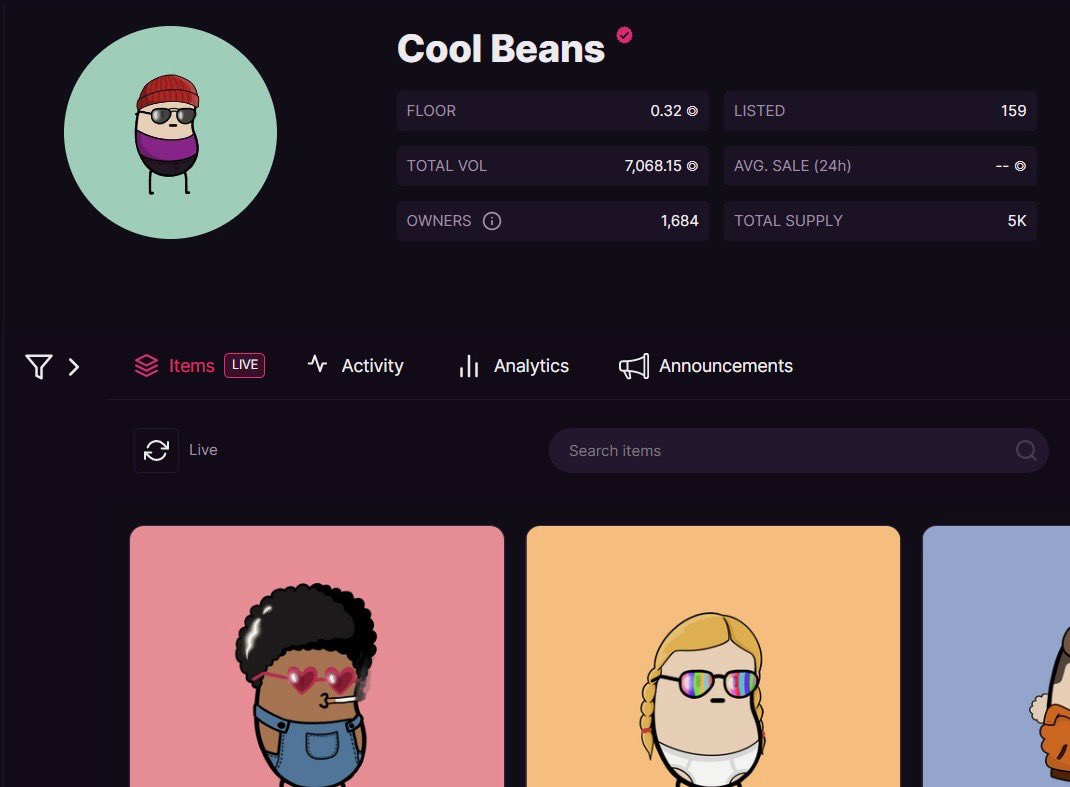Click the SOL icon beside floor price
Image resolution: width=1070 pixels, height=787 pixels.
click(692, 111)
